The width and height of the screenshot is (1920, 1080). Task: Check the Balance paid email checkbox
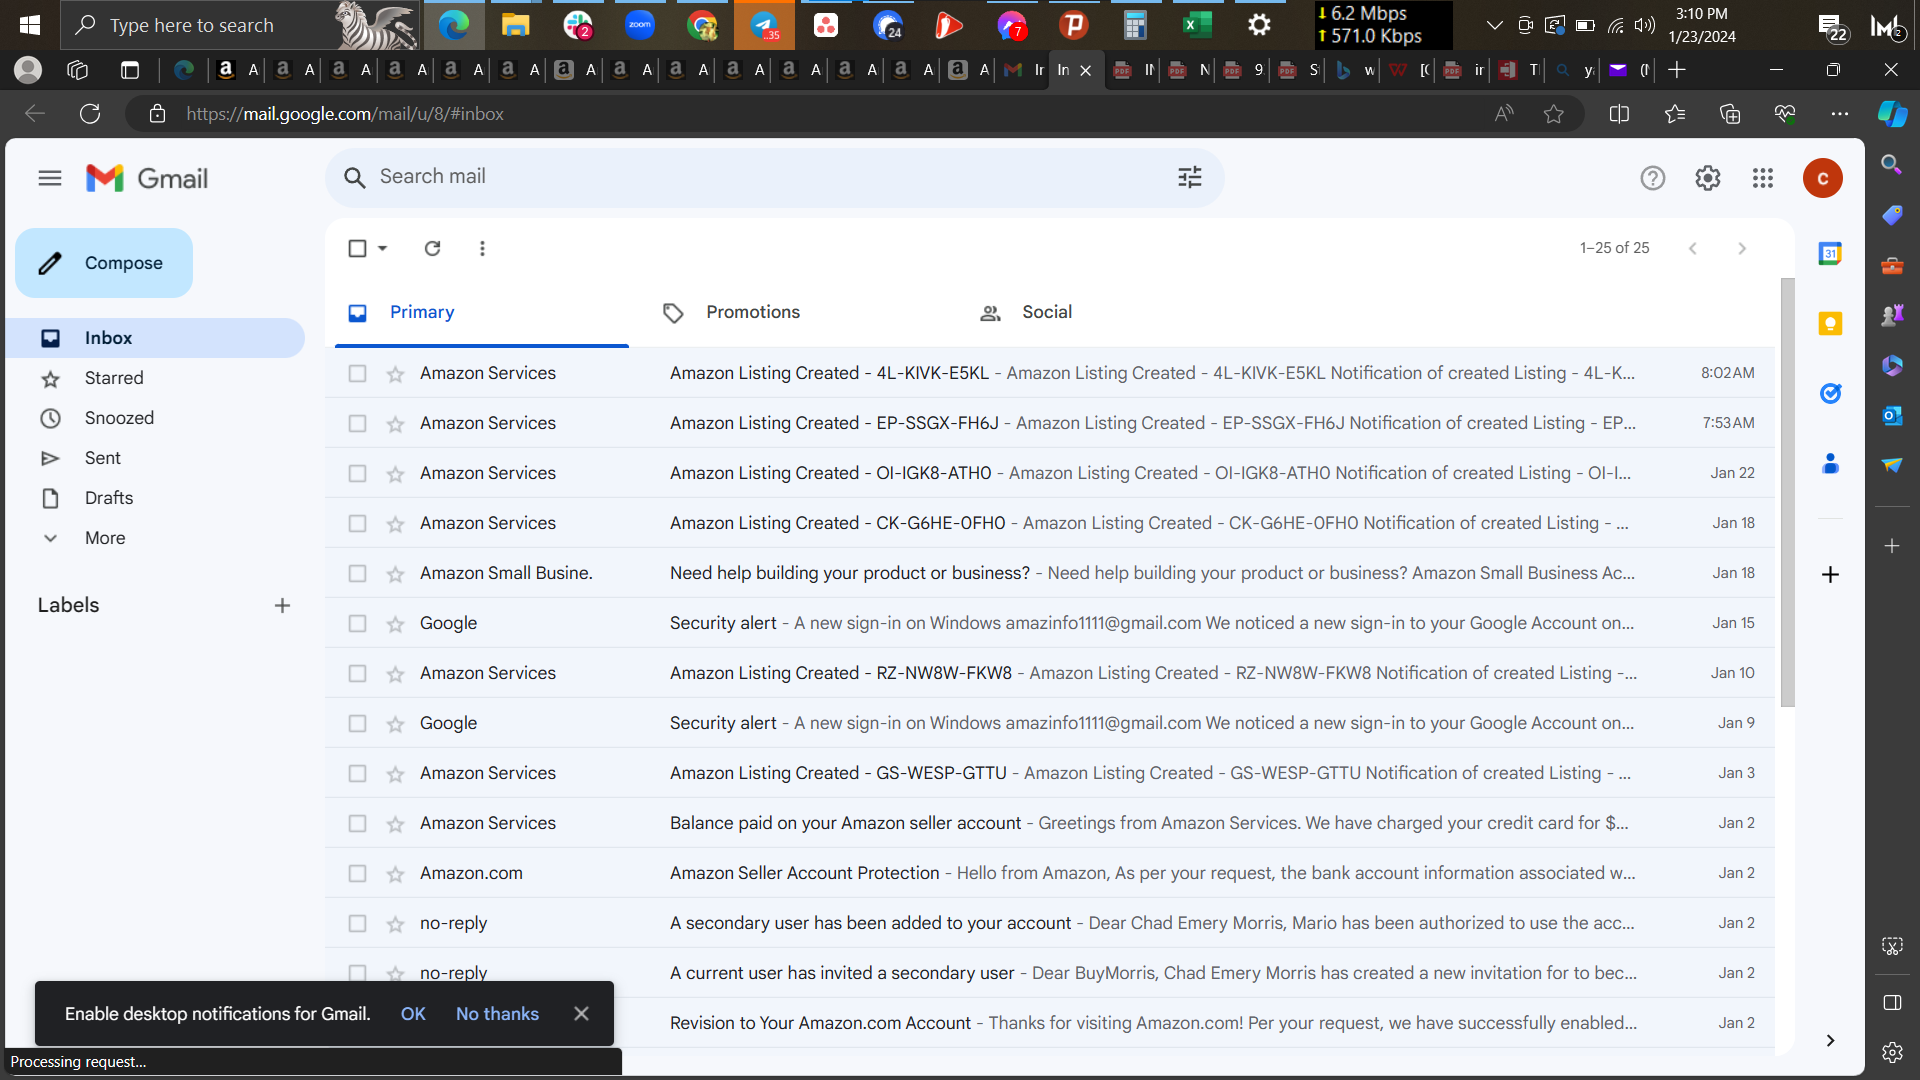click(x=357, y=823)
